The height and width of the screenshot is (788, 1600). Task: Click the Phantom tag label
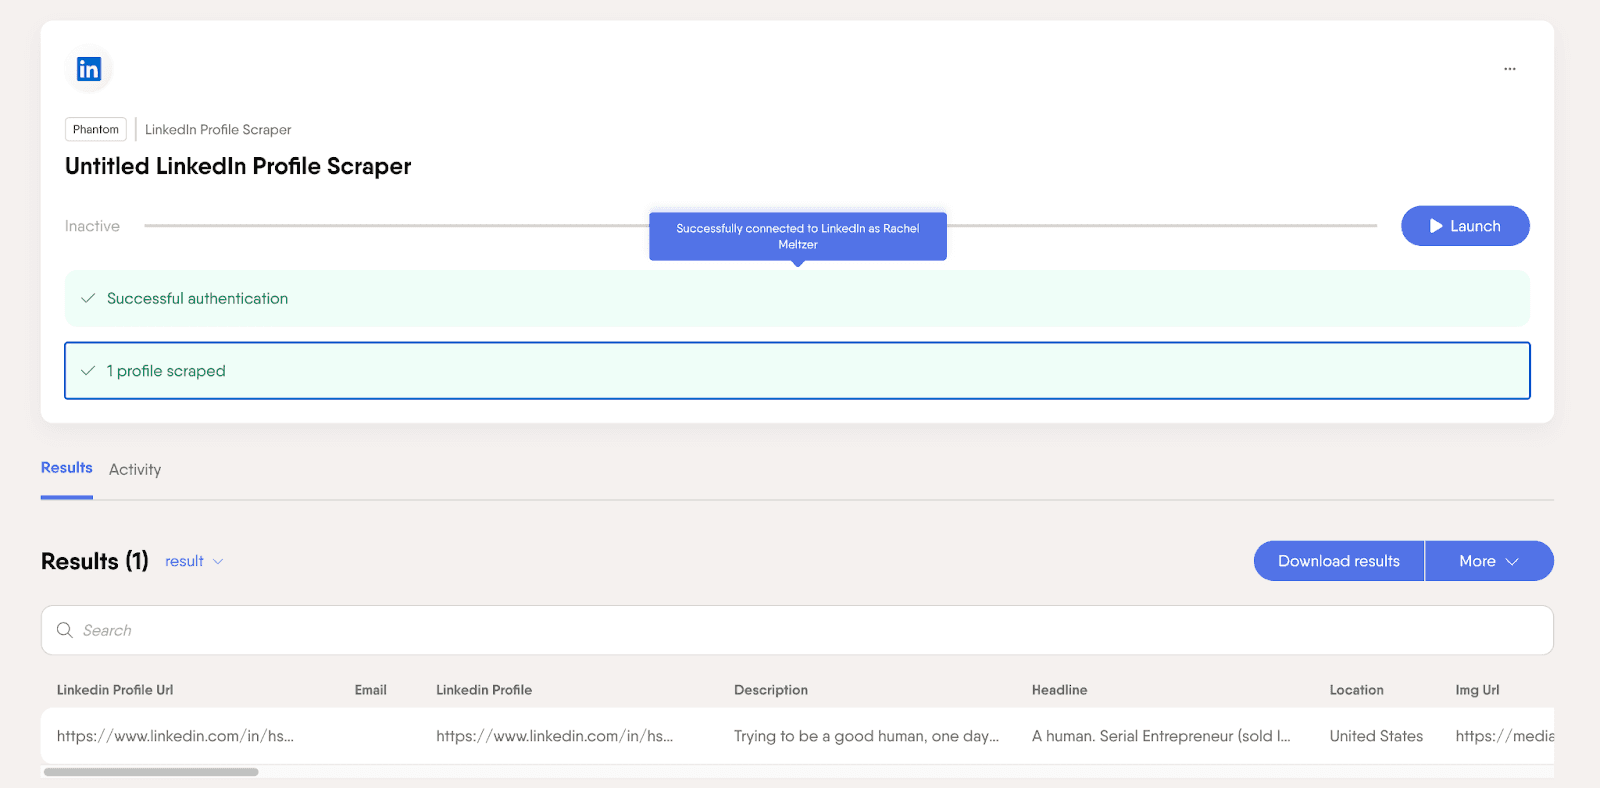pyautogui.click(x=96, y=129)
